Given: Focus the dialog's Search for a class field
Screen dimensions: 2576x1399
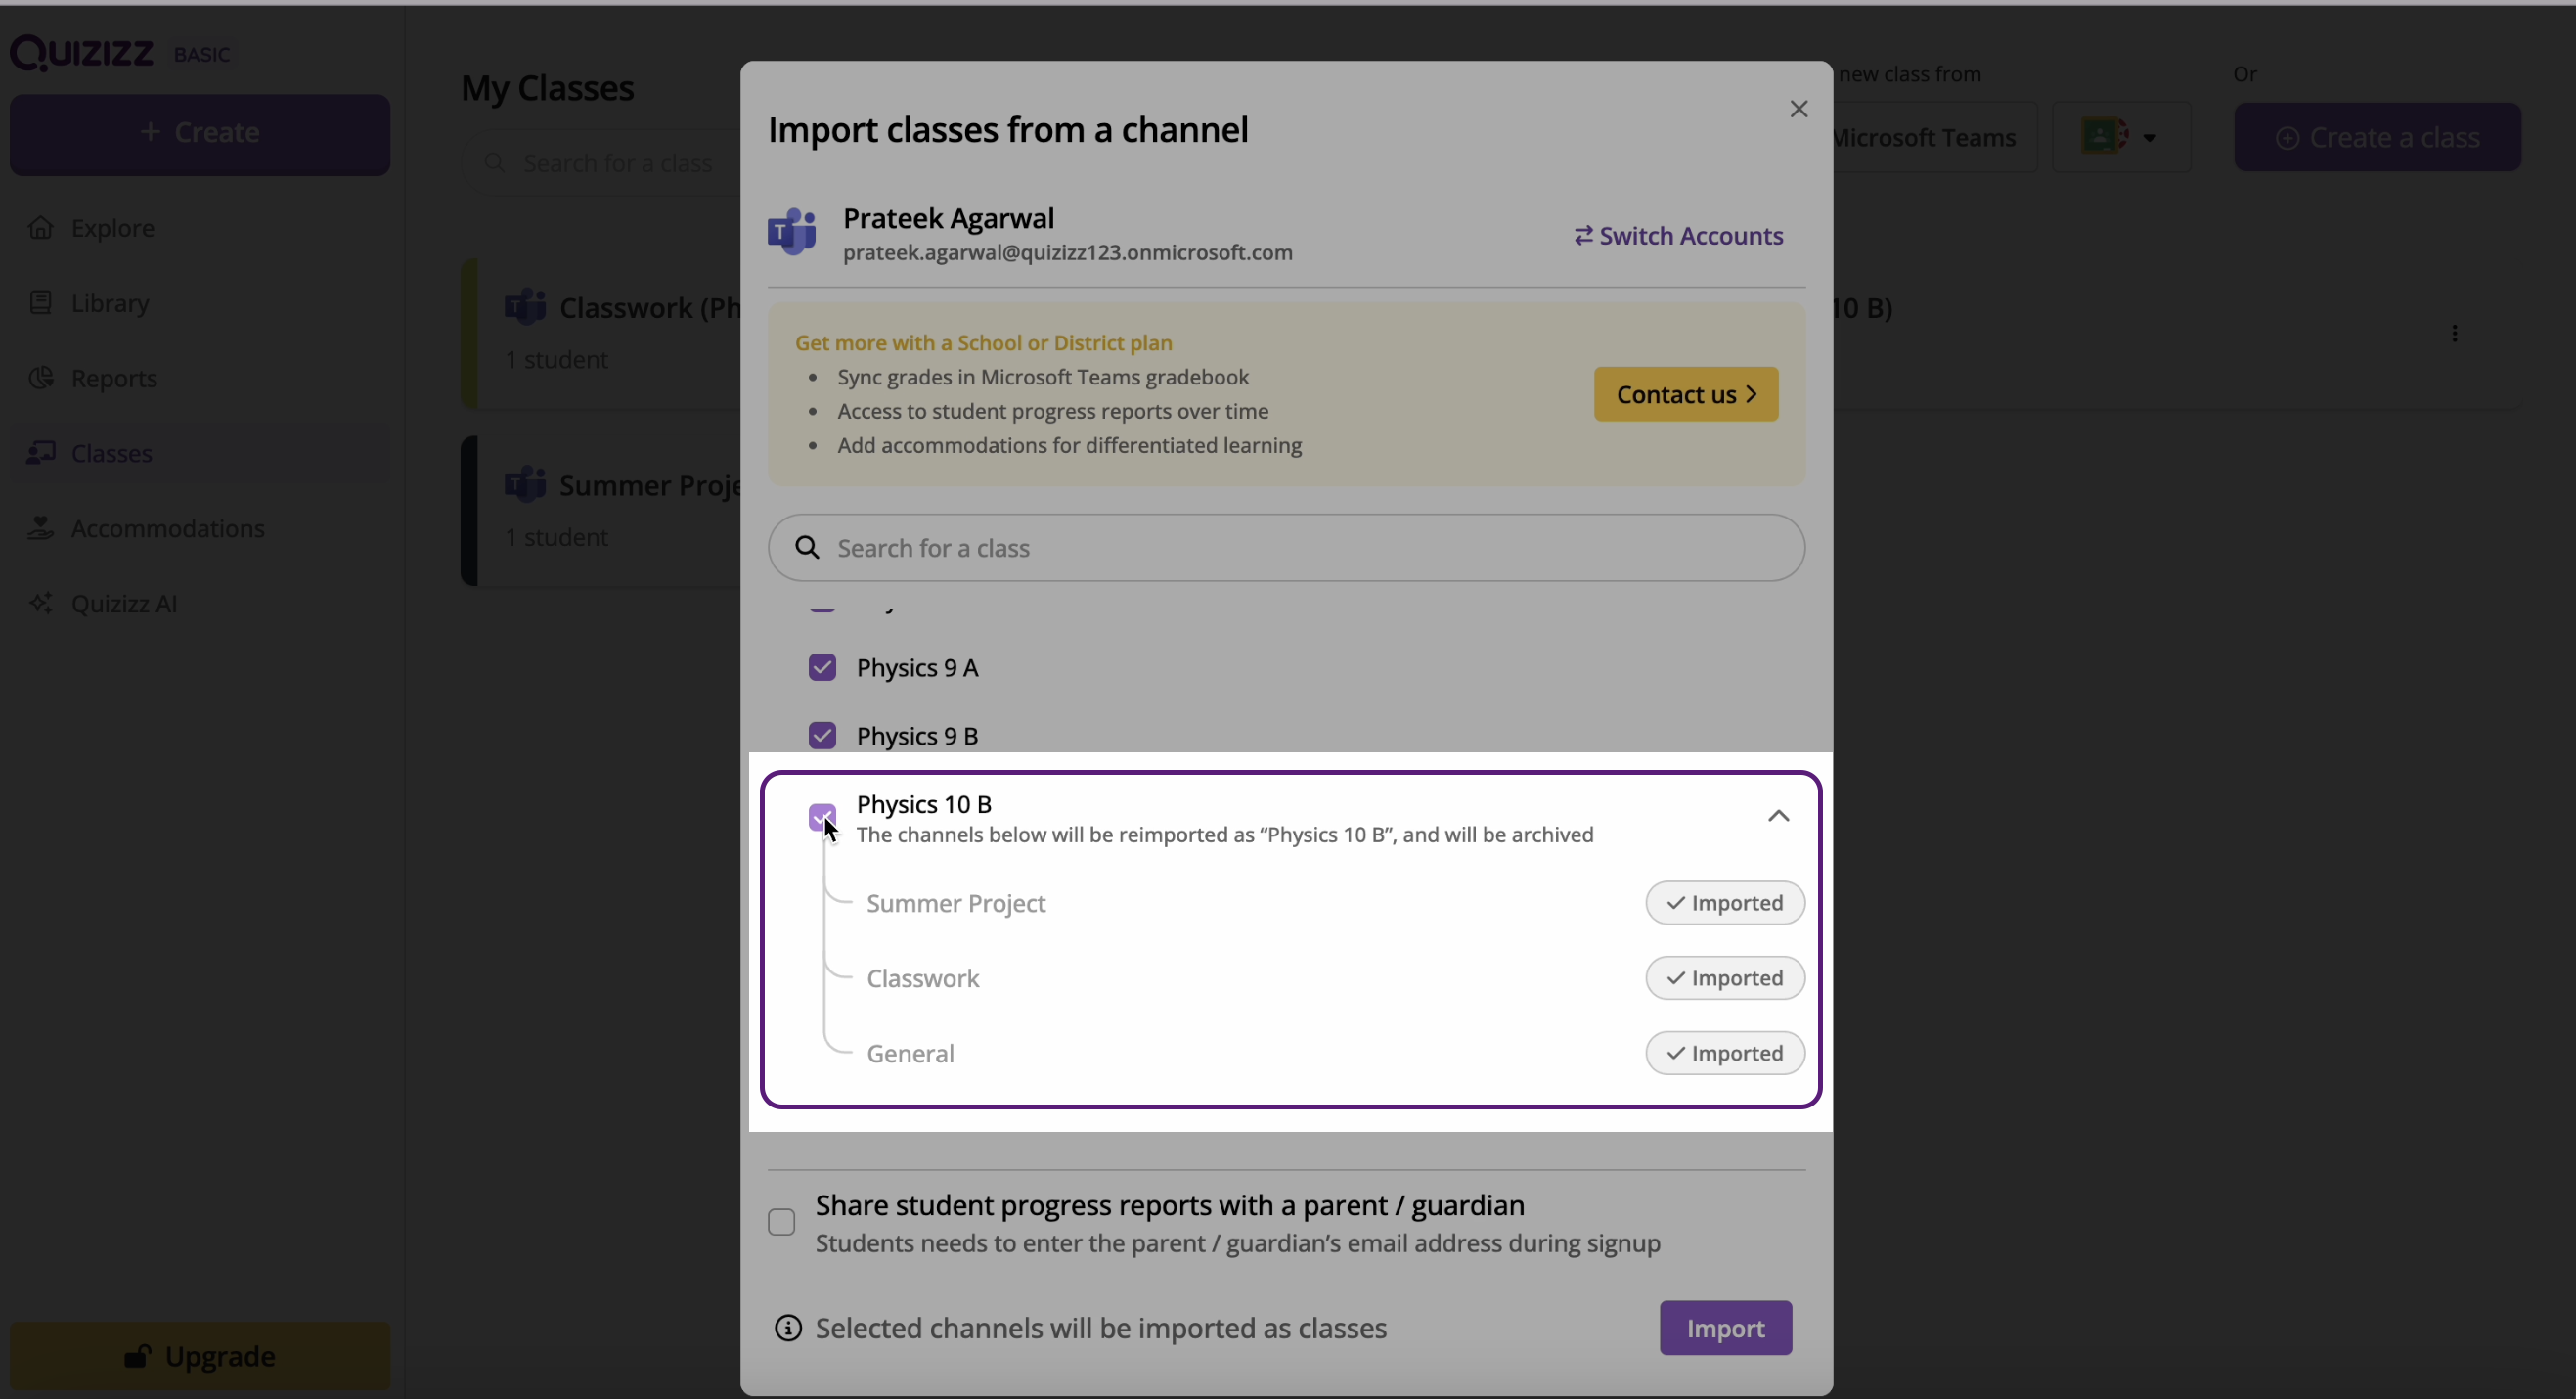Looking at the screenshot, I should (x=1300, y=548).
